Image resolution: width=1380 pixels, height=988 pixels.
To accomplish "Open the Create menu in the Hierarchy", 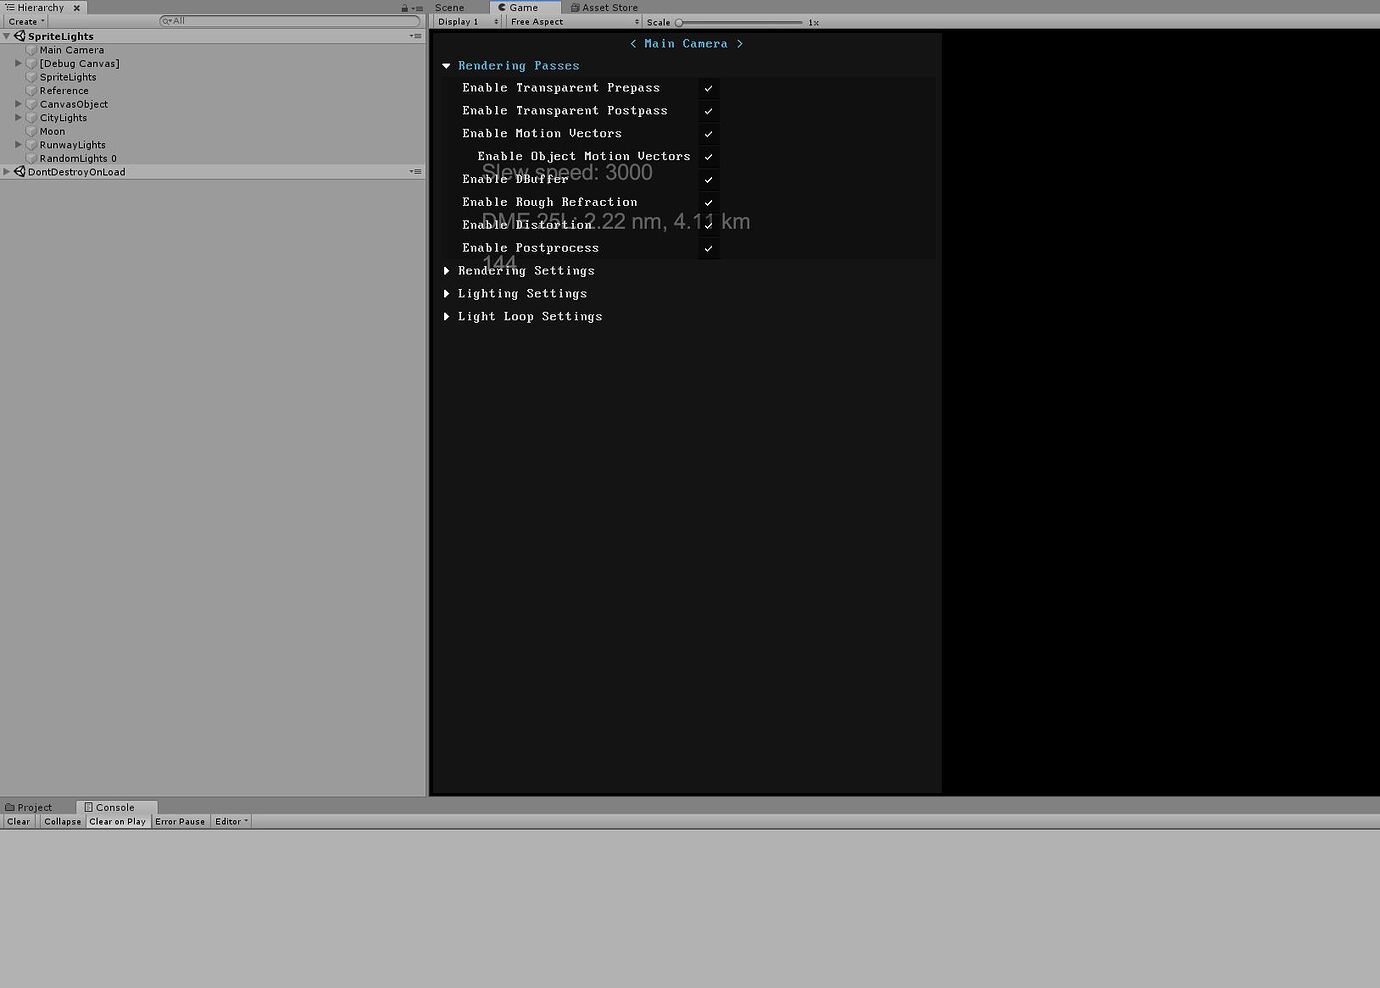I will pyautogui.click(x=24, y=21).
